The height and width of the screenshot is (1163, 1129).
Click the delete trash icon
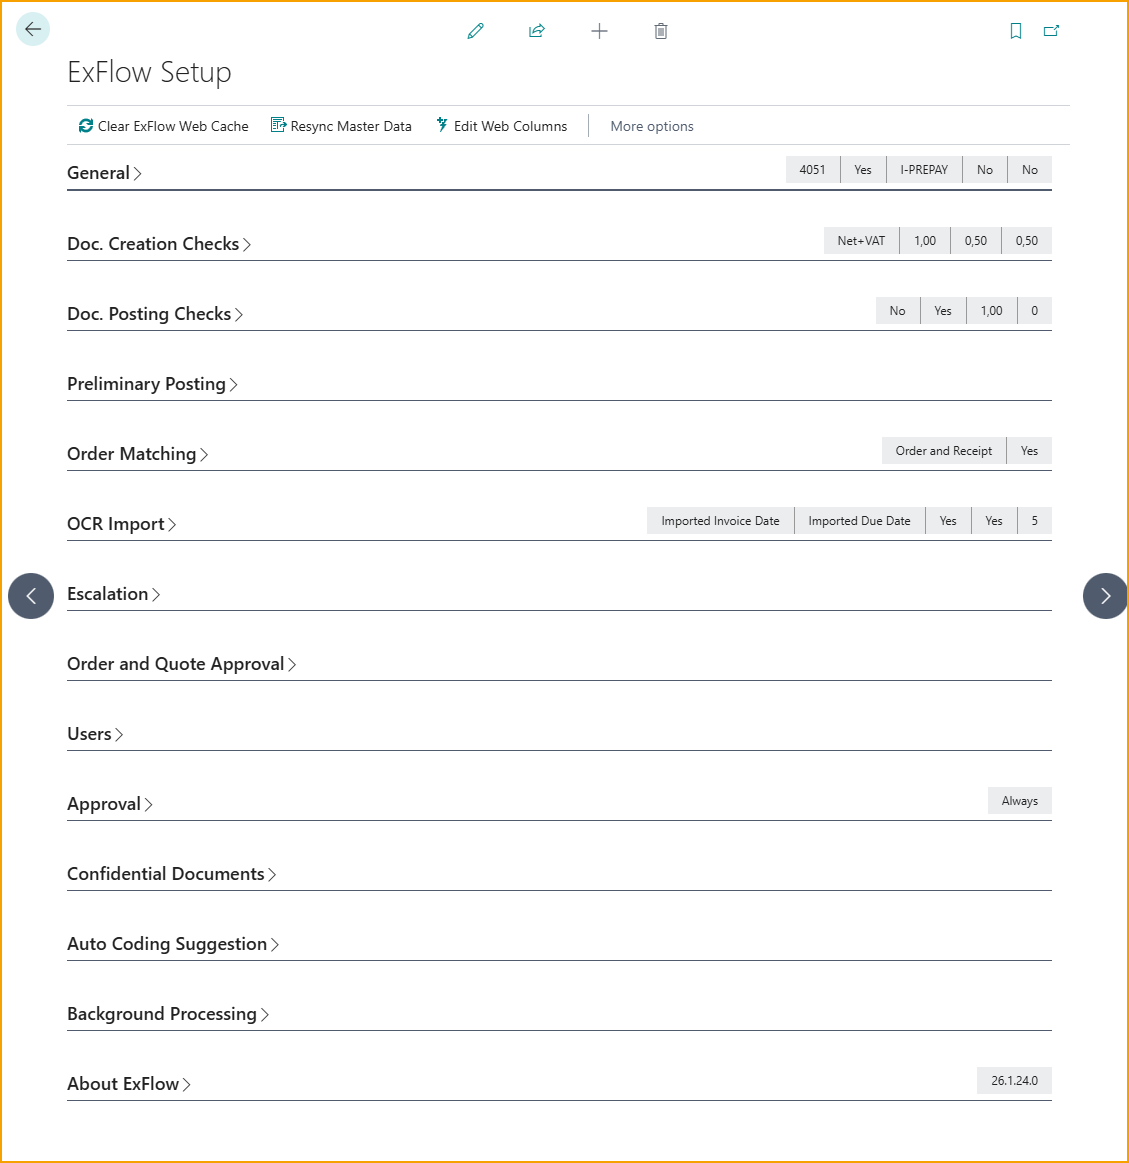coord(660,31)
